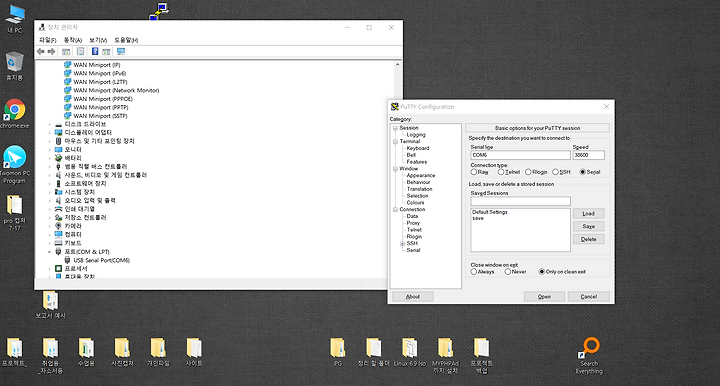Expand the 모니터 category
Screen dimensions: 720x386
[x=50, y=150]
